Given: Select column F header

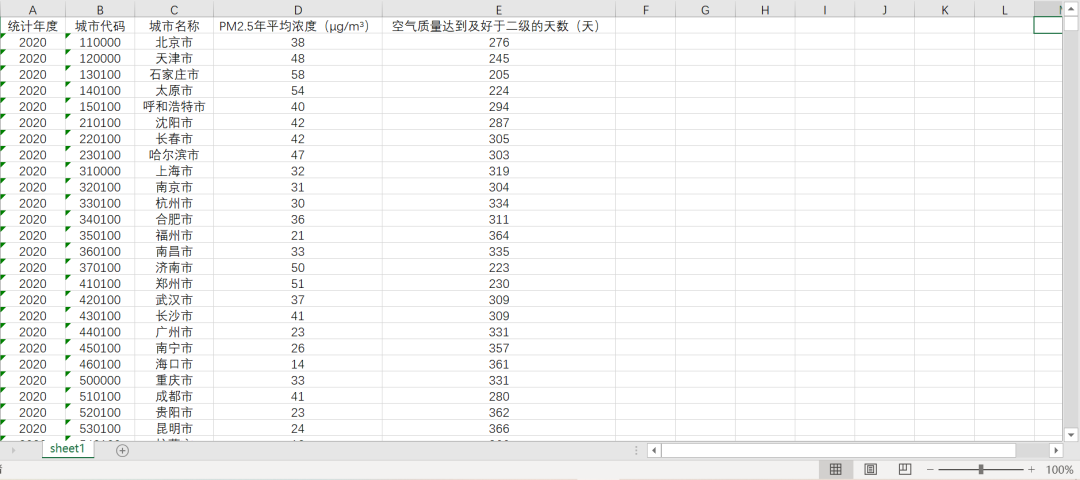Looking at the screenshot, I should (x=645, y=10).
